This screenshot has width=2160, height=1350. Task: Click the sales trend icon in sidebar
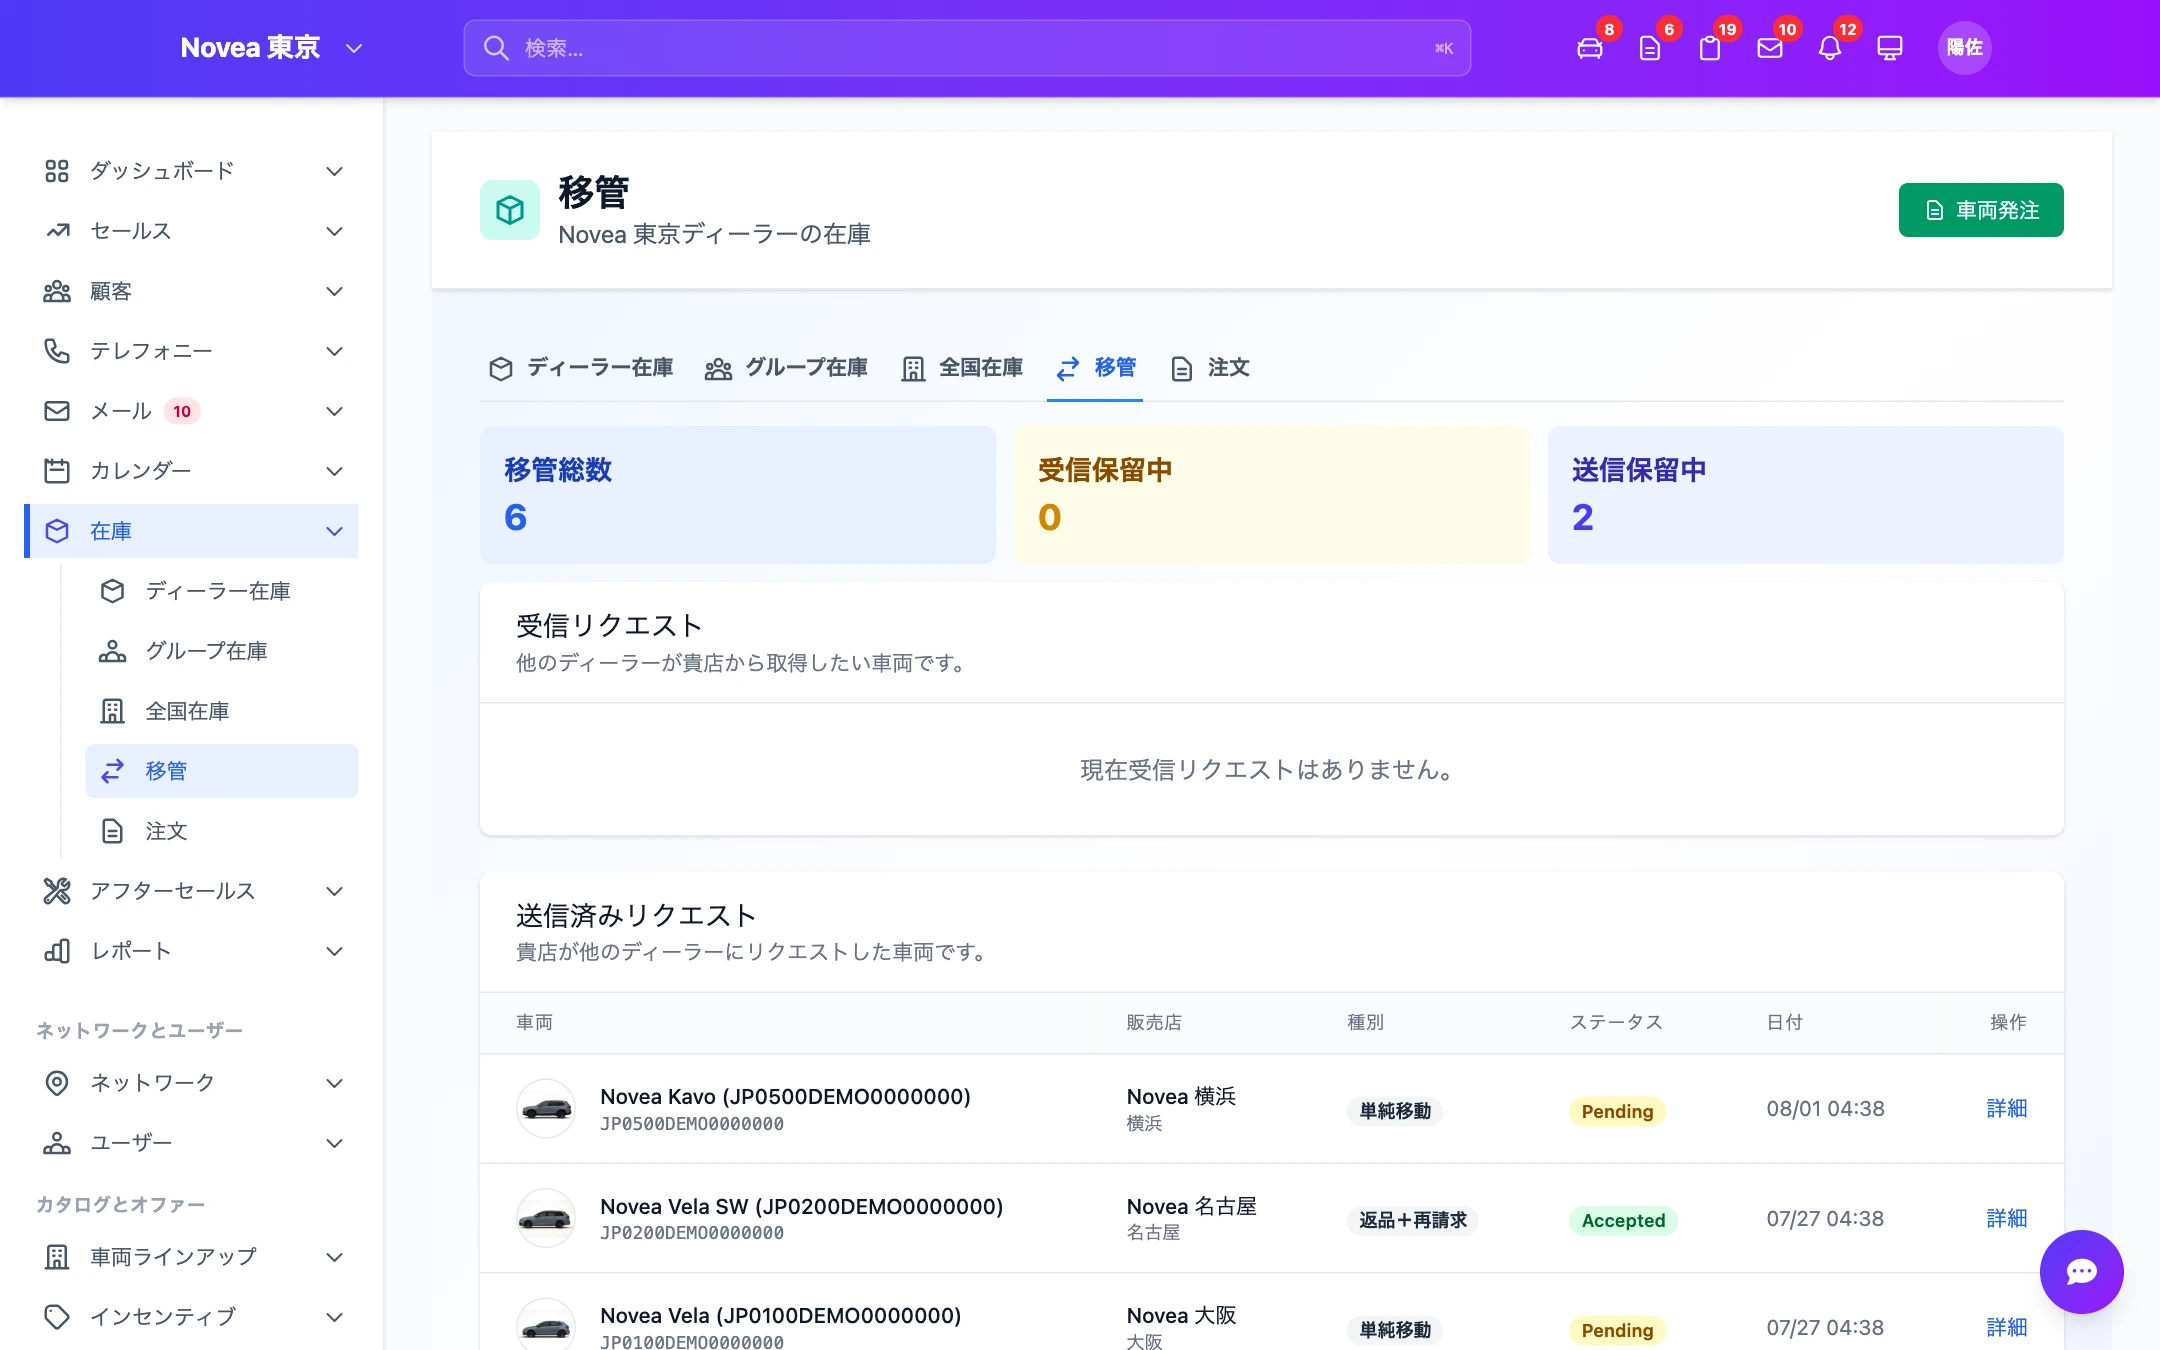(57, 231)
